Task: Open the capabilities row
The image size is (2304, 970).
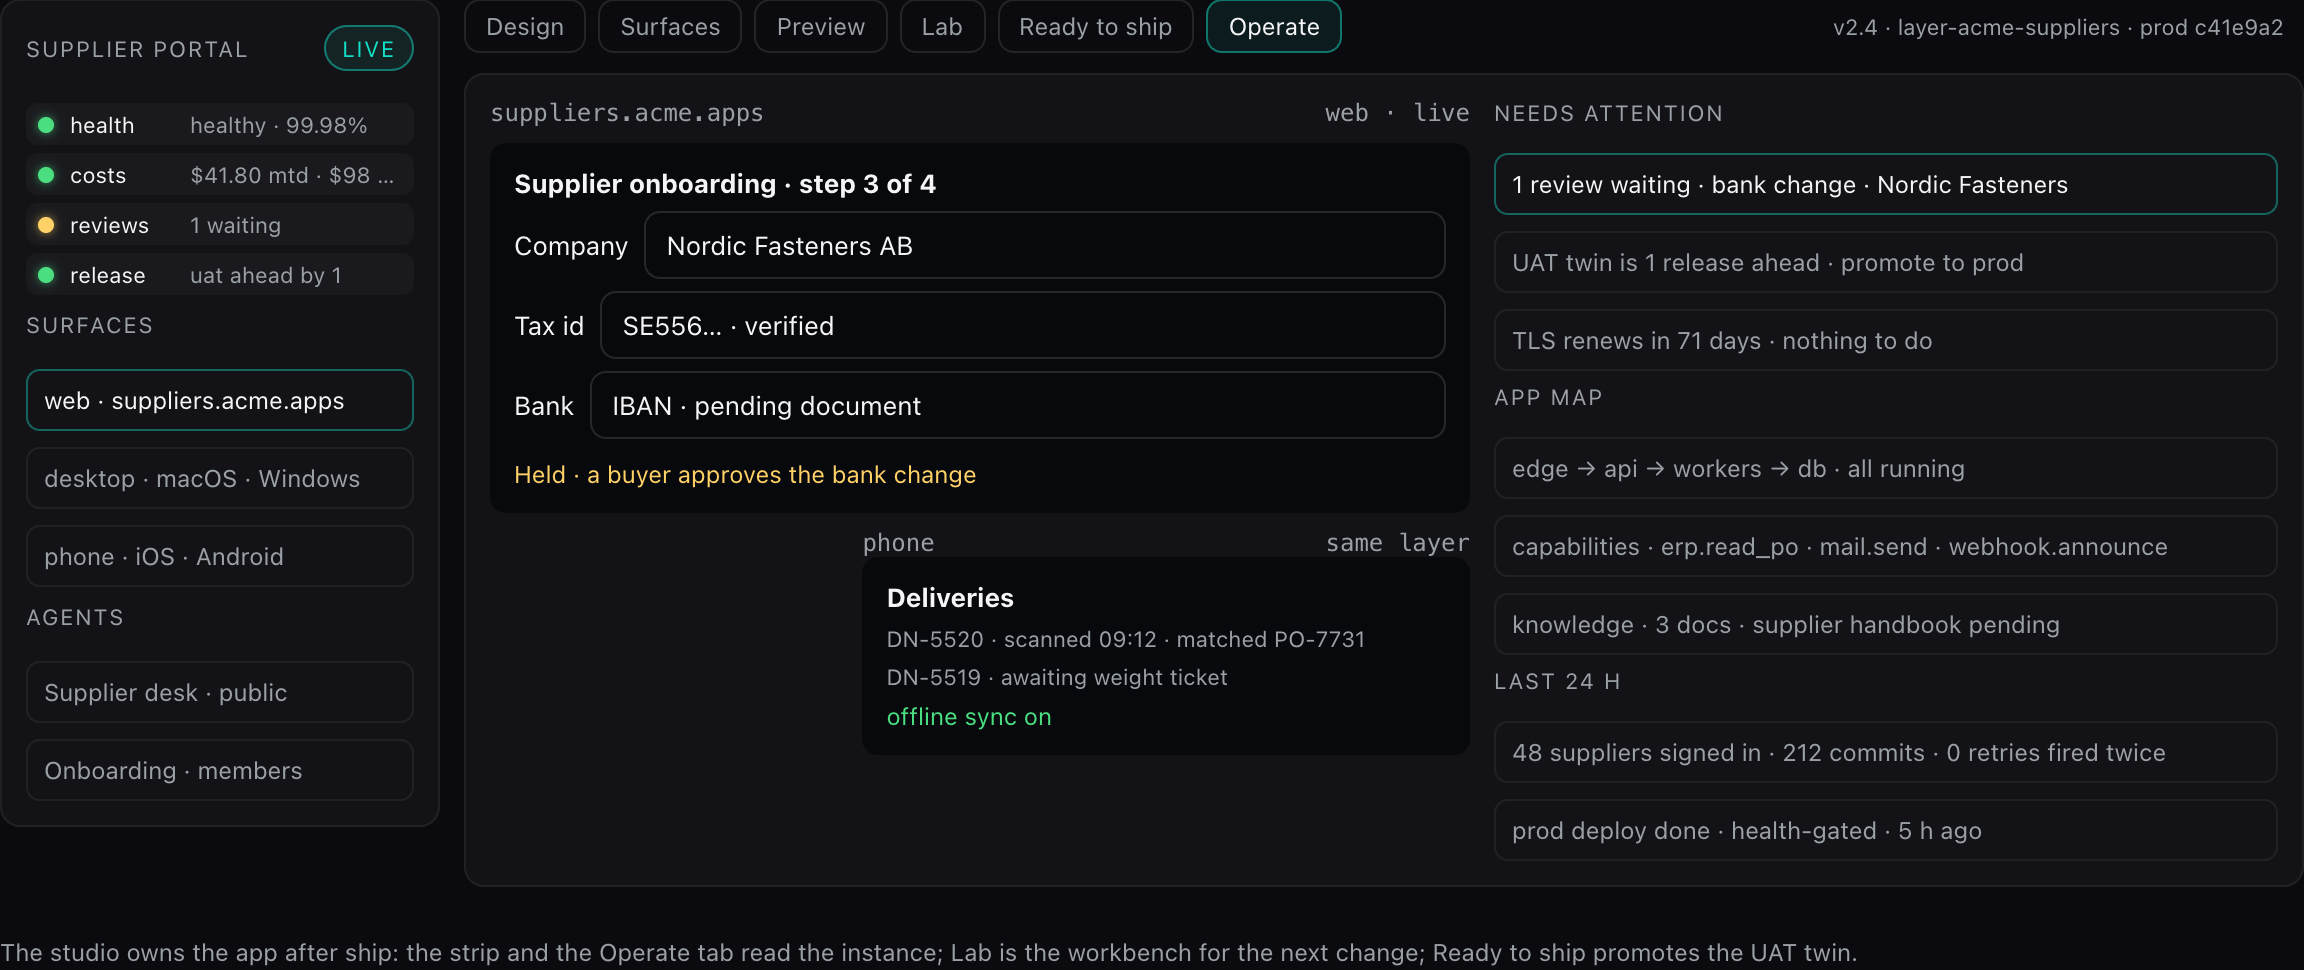Action: 1886,546
